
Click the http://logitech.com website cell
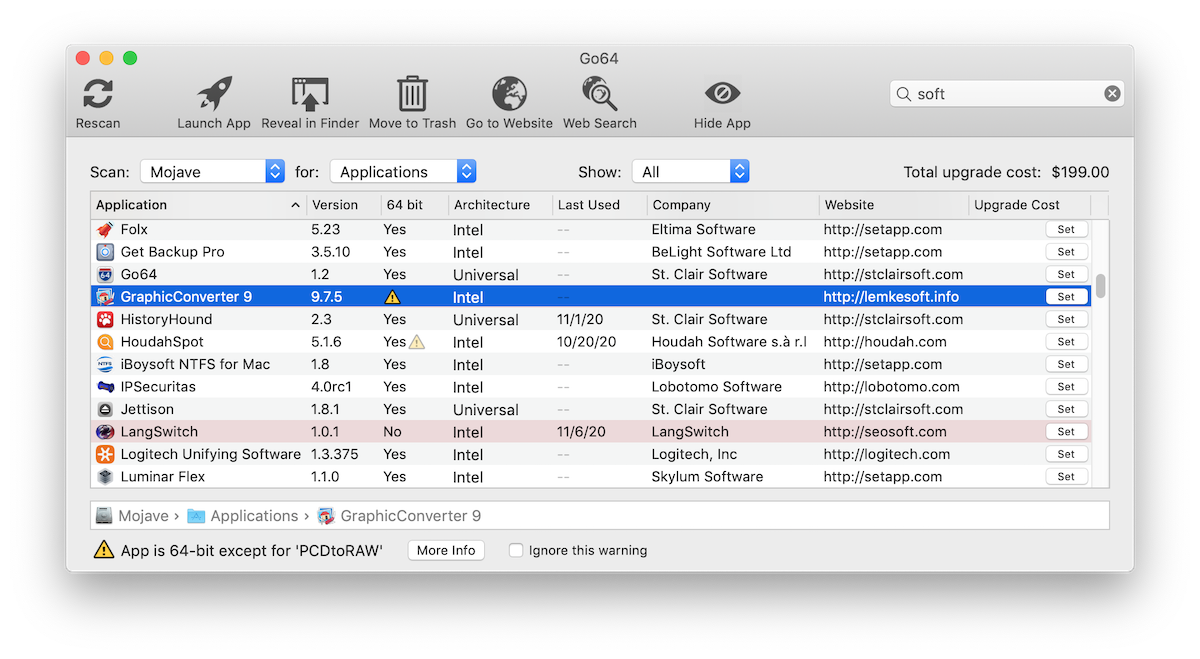click(887, 454)
